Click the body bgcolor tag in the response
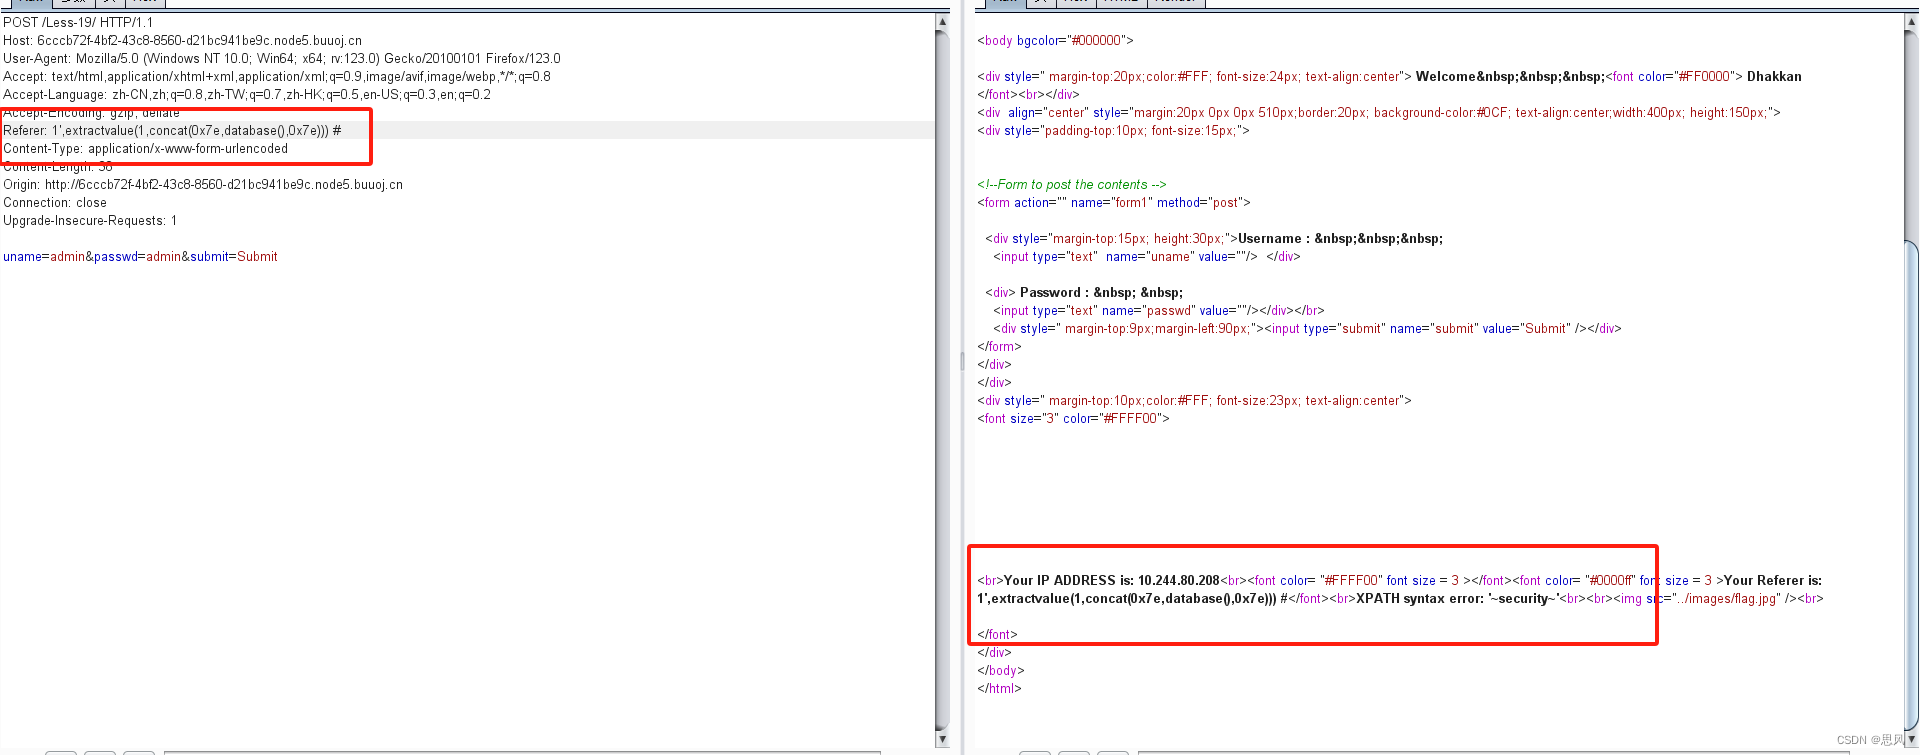The height and width of the screenshot is (755, 1920). coord(1055,40)
